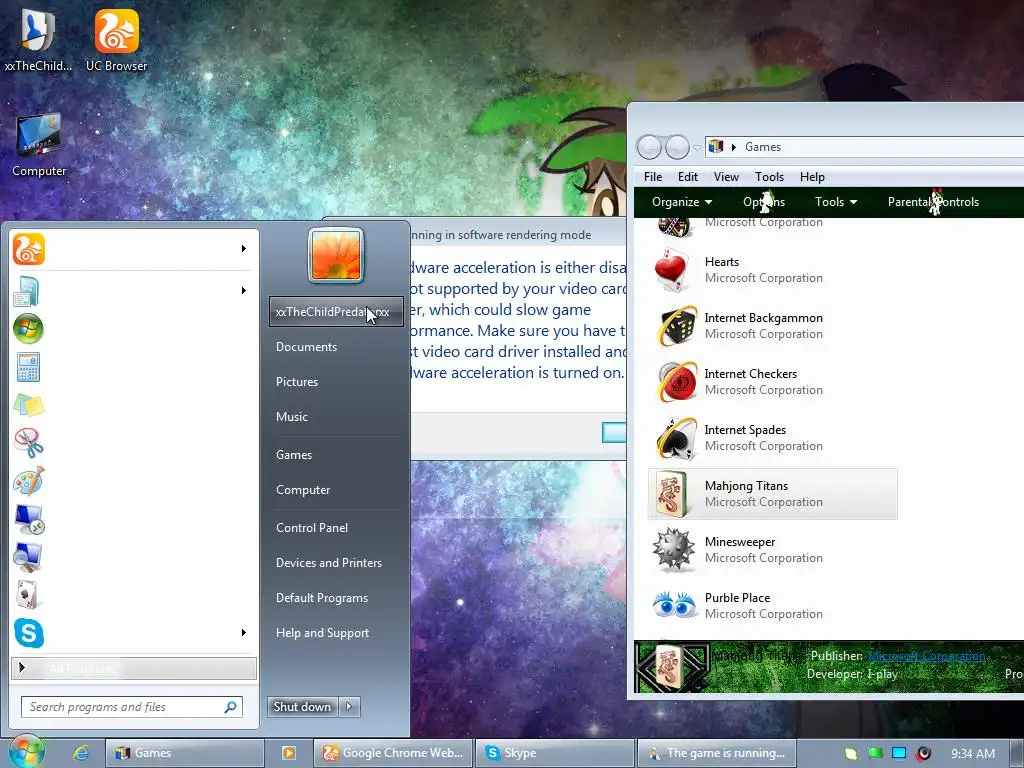Select Hearts game icon in Games window
This screenshot has height=768, width=1024.
672,270
